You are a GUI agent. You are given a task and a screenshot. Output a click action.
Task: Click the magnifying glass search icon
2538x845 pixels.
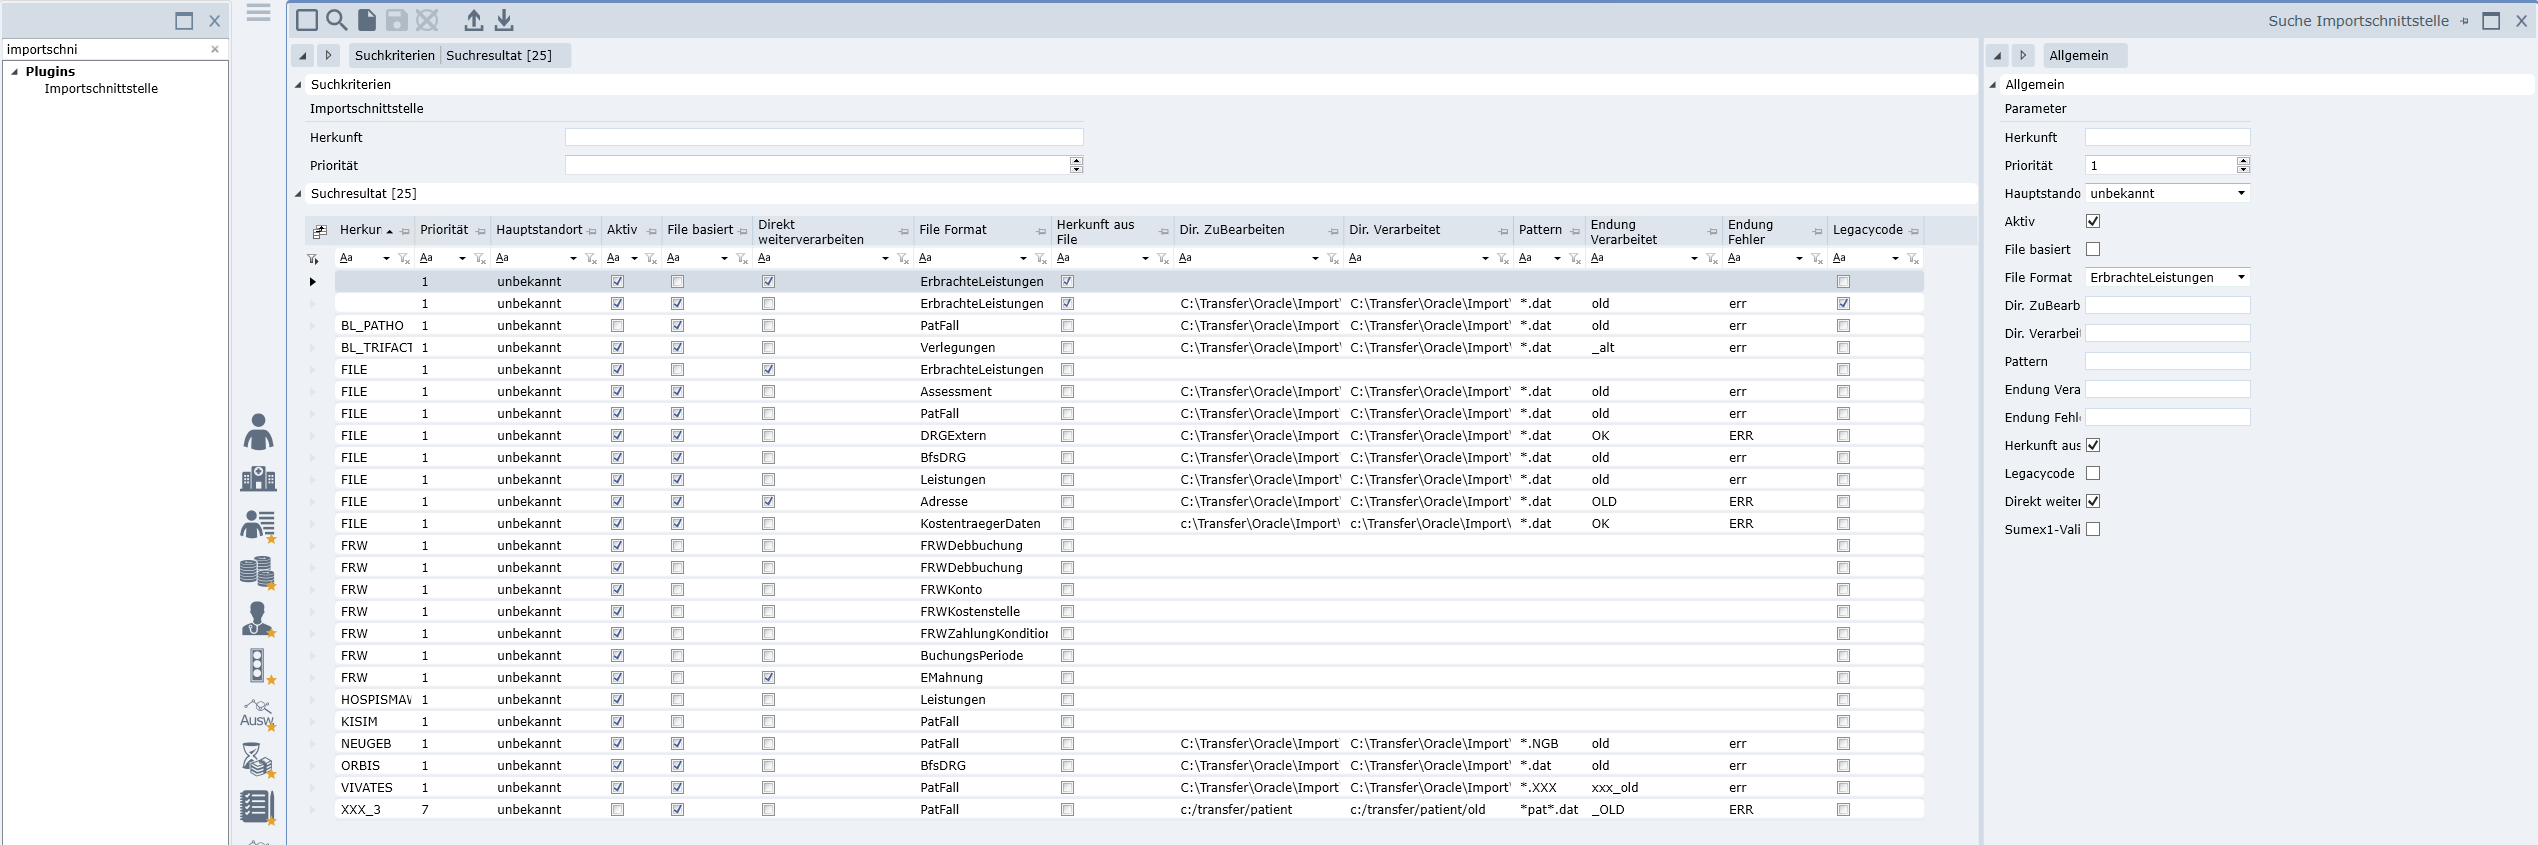click(337, 20)
